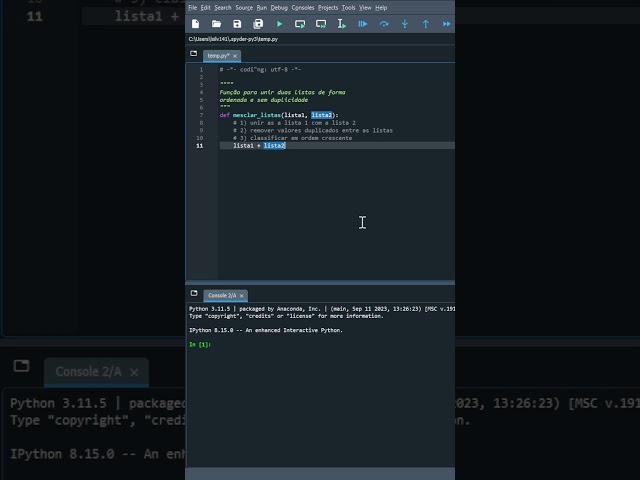
Task: Click the enlarged background Console 2/A tab
Action: pos(96,372)
